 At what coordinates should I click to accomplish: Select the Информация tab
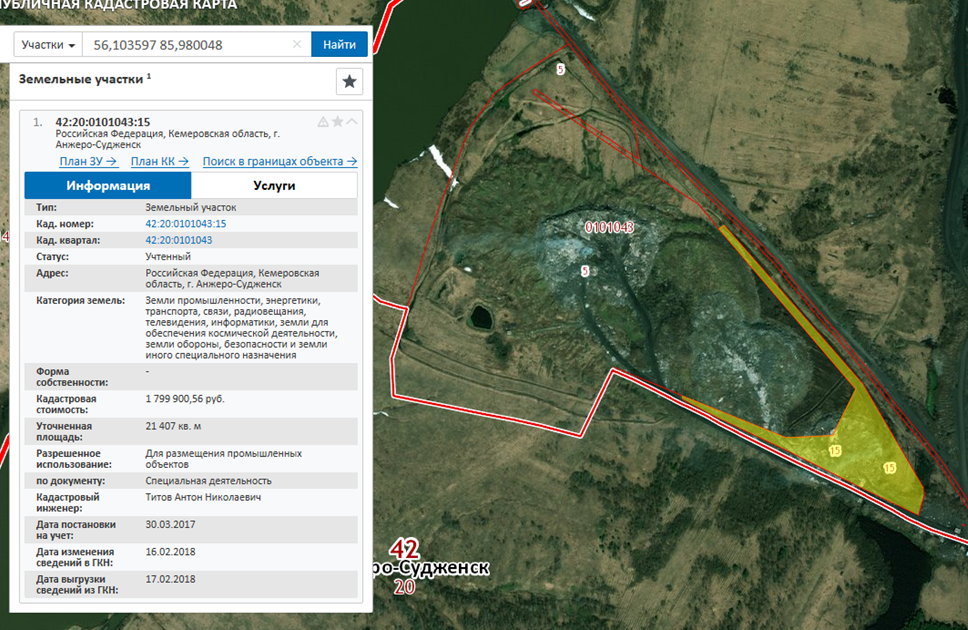[x=108, y=186]
